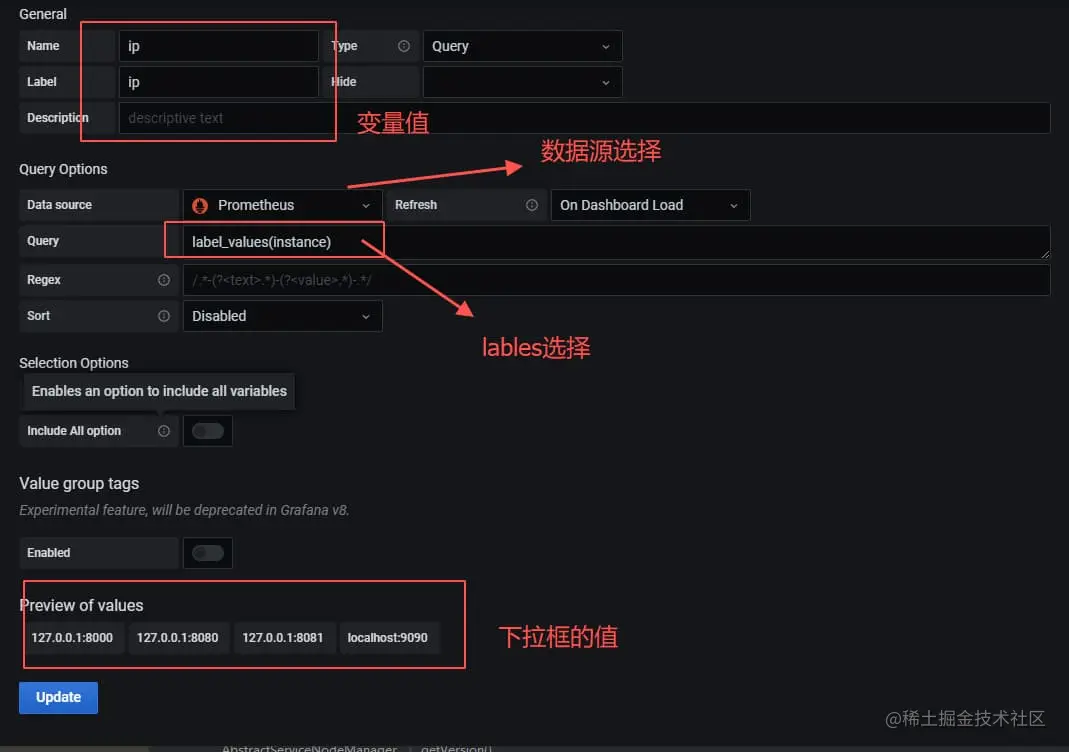Toggle the Include All option switch
The width and height of the screenshot is (1069, 752).
point(208,431)
